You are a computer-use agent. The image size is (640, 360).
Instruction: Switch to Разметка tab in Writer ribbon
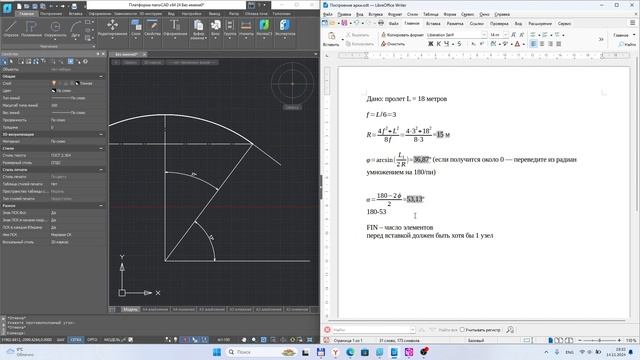coord(455,23)
